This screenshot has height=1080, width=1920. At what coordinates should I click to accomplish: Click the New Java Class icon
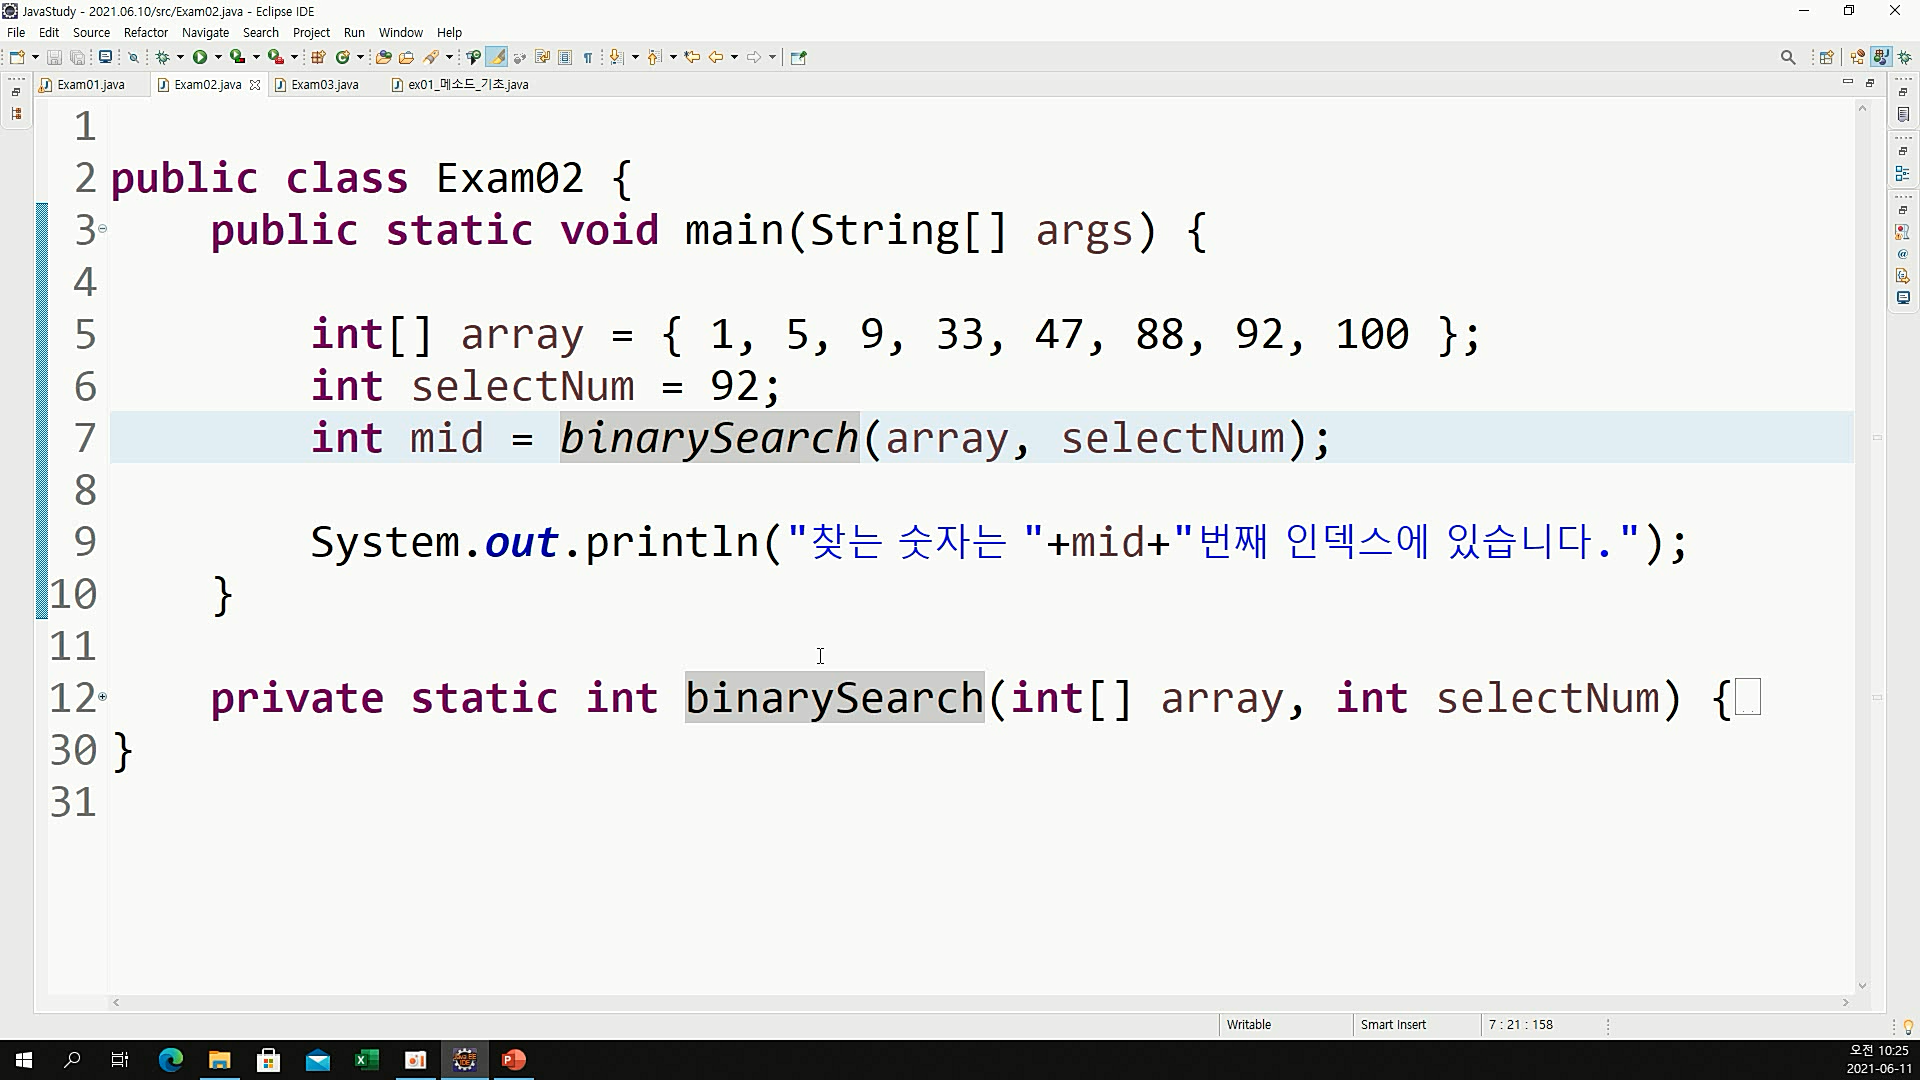(342, 57)
